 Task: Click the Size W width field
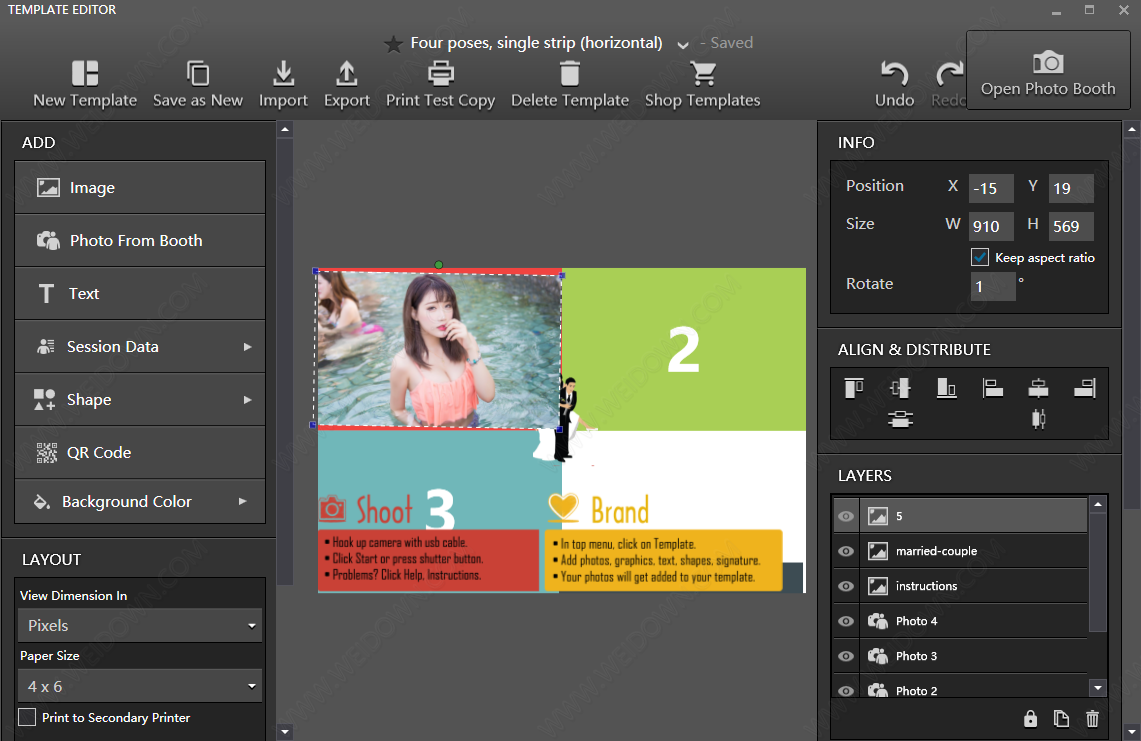tap(991, 226)
